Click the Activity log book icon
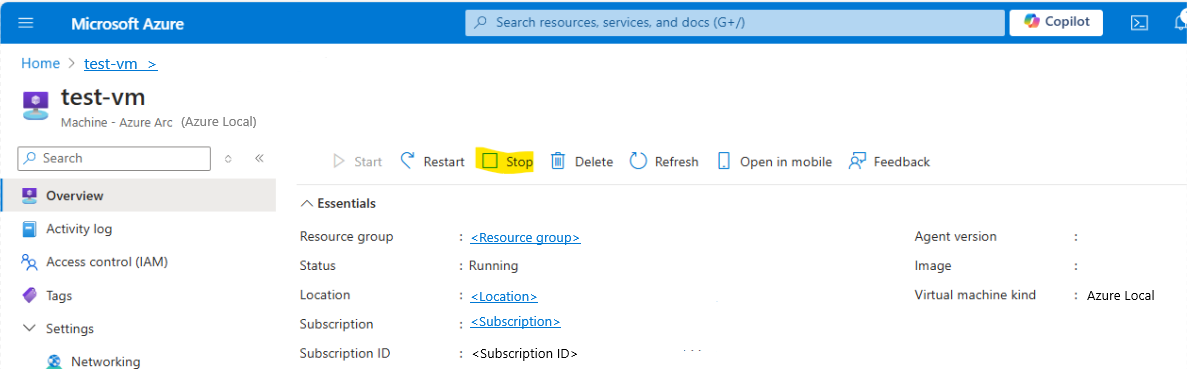 click(30, 228)
